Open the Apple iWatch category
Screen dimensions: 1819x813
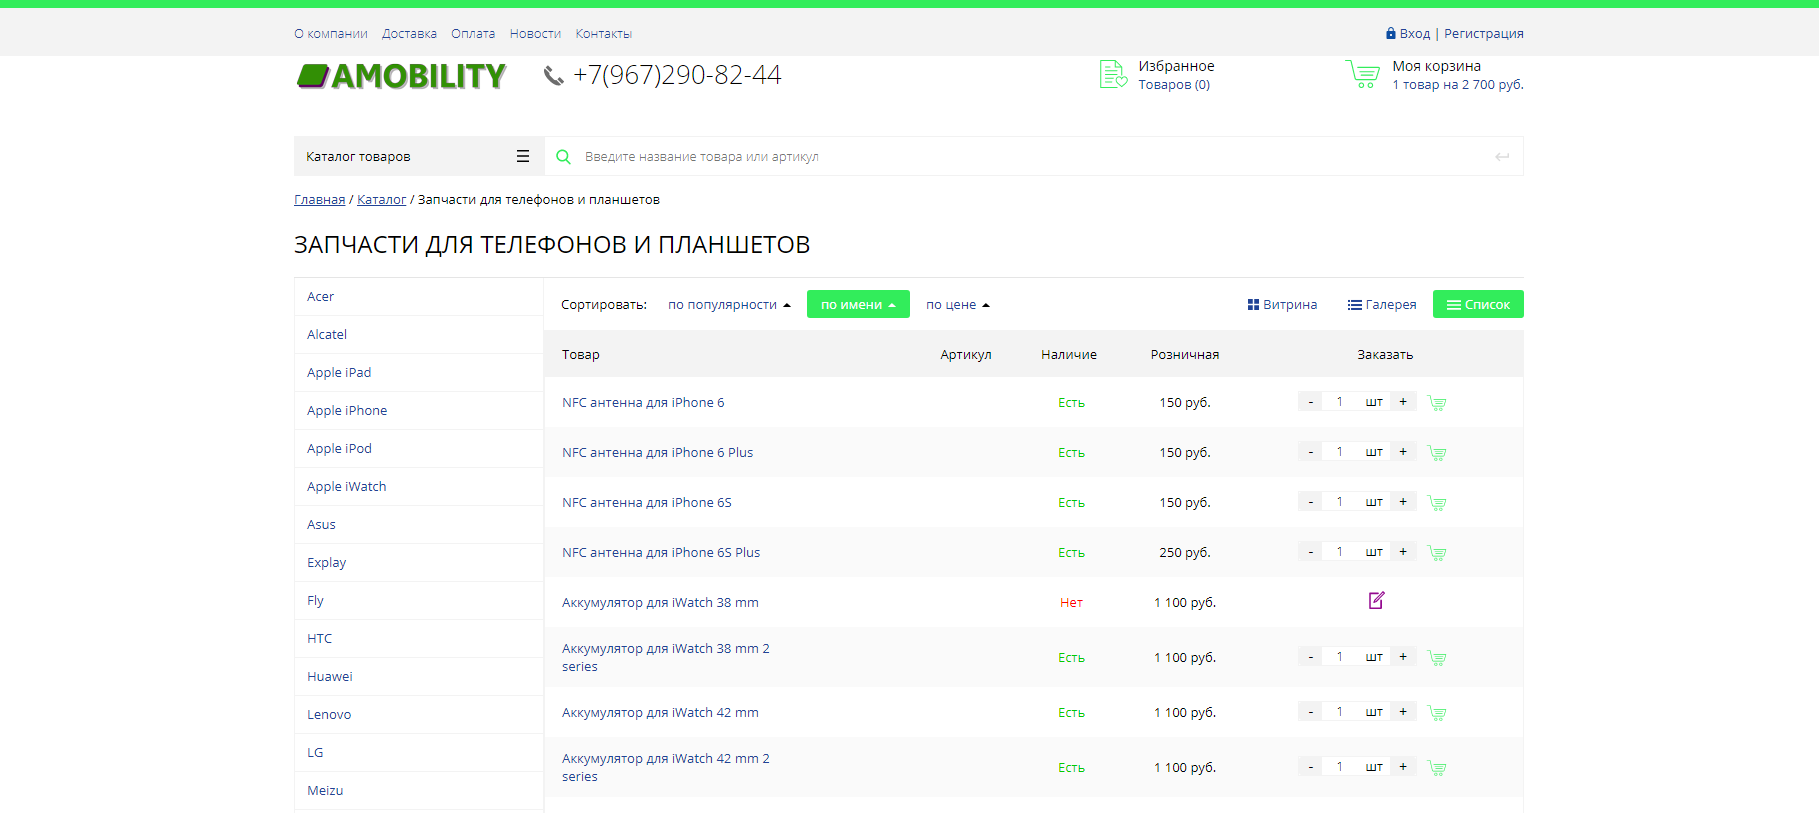[419, 487]
